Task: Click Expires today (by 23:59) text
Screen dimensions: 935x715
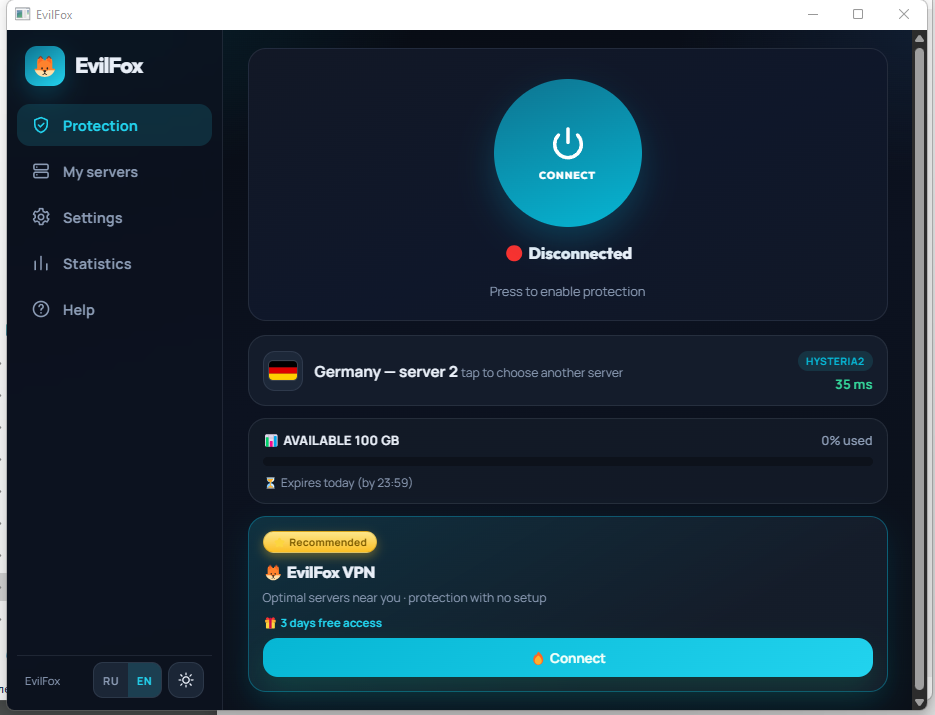Action: pyautogui.click(x=346, y=483)
